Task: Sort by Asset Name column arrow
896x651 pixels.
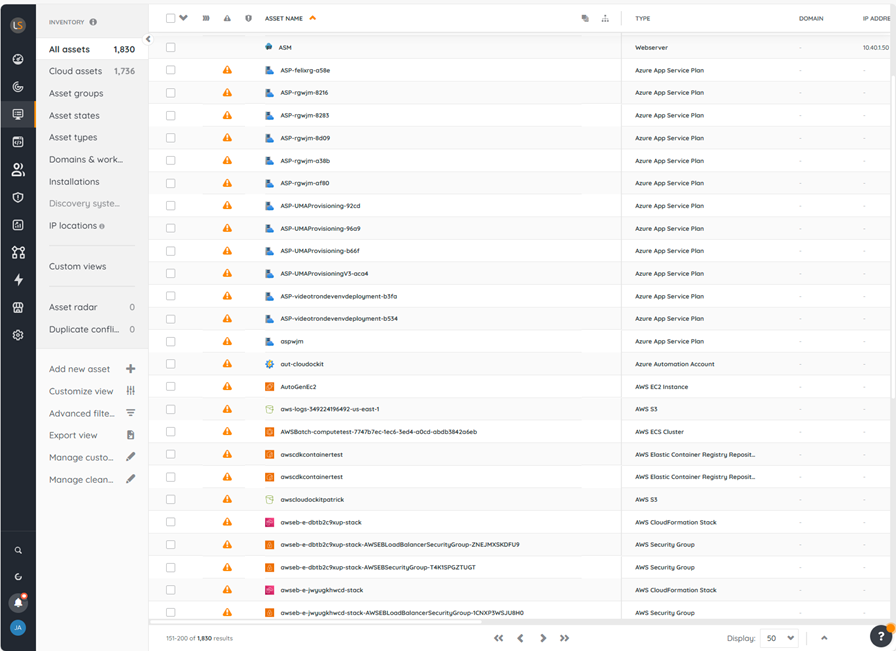Action: click(x=313, y=18)
